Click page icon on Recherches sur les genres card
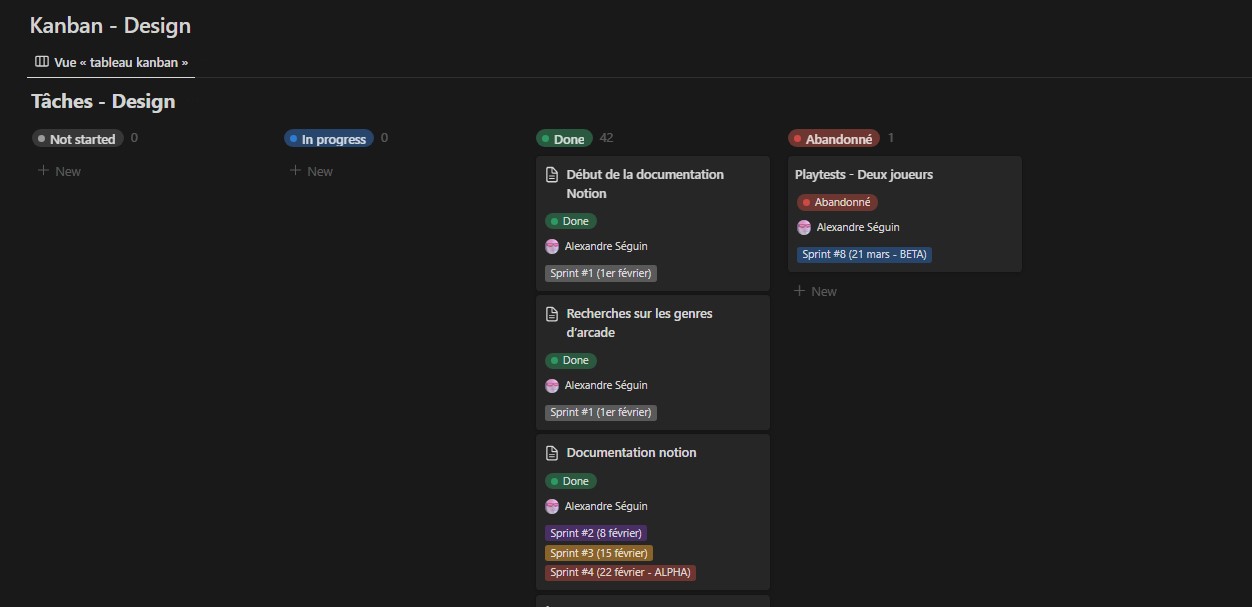Viewport: 1252px width, 607px height. click(552, 314)
